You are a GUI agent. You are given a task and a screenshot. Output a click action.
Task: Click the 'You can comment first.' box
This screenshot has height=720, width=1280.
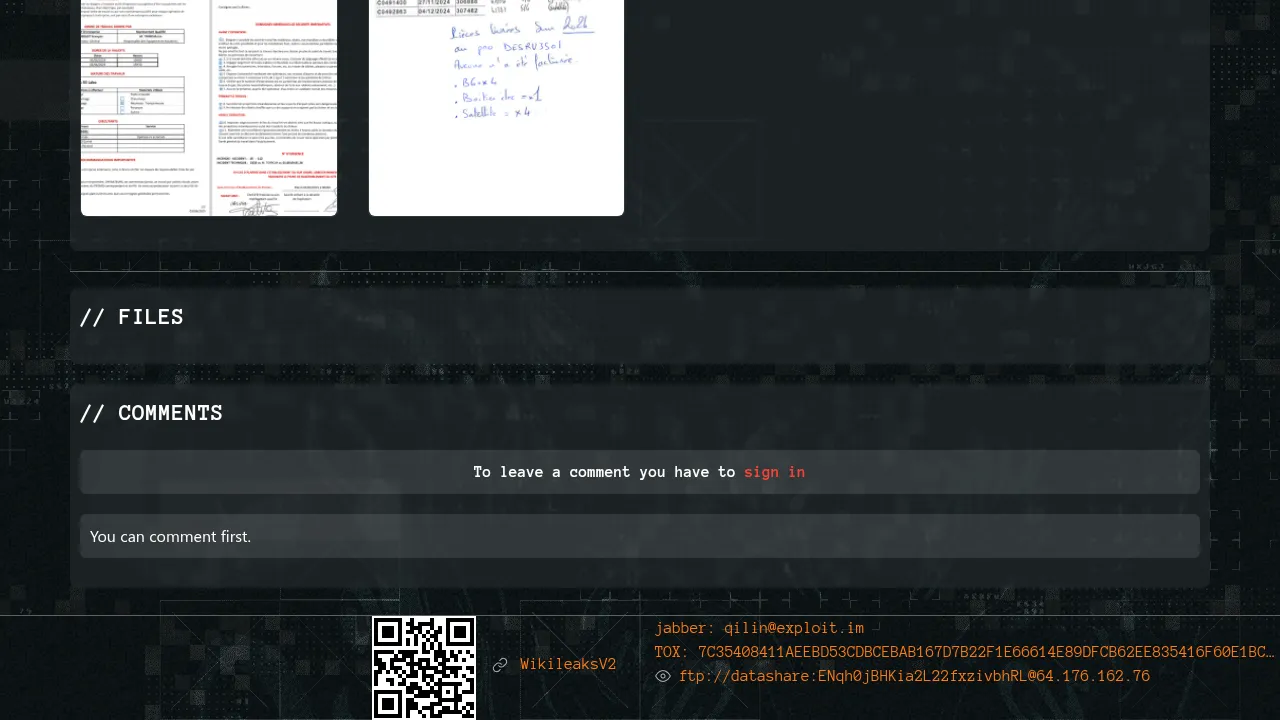click(x=639, y=536)
